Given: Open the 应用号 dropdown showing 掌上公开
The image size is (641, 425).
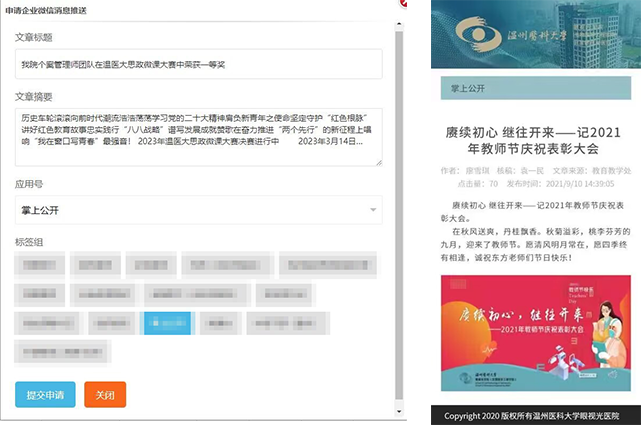Looking at the screenshot, I should 198,210.
